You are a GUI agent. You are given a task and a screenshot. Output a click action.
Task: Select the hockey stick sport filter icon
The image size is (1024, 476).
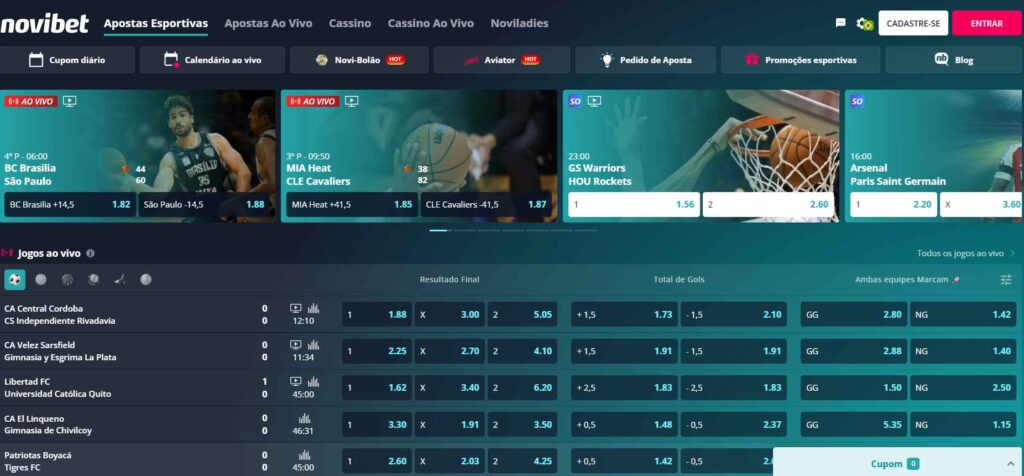tap(120, 279)
